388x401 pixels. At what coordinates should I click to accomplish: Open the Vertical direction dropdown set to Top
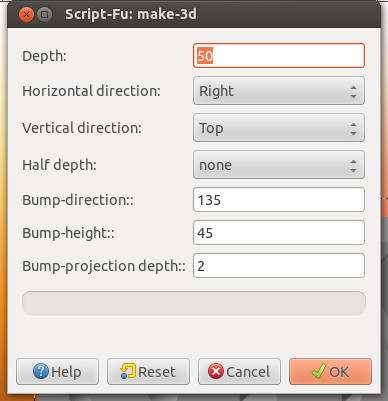pos(279,128)
